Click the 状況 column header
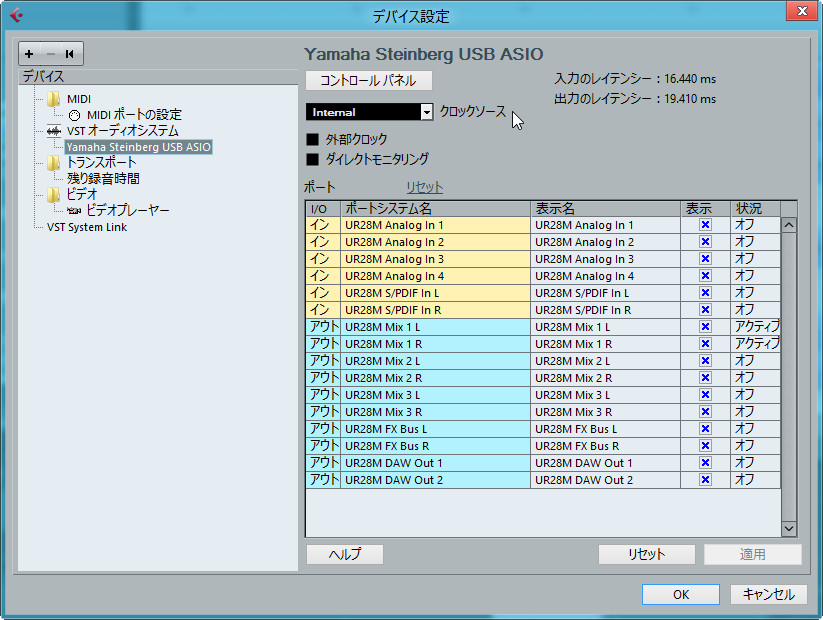 756,208
